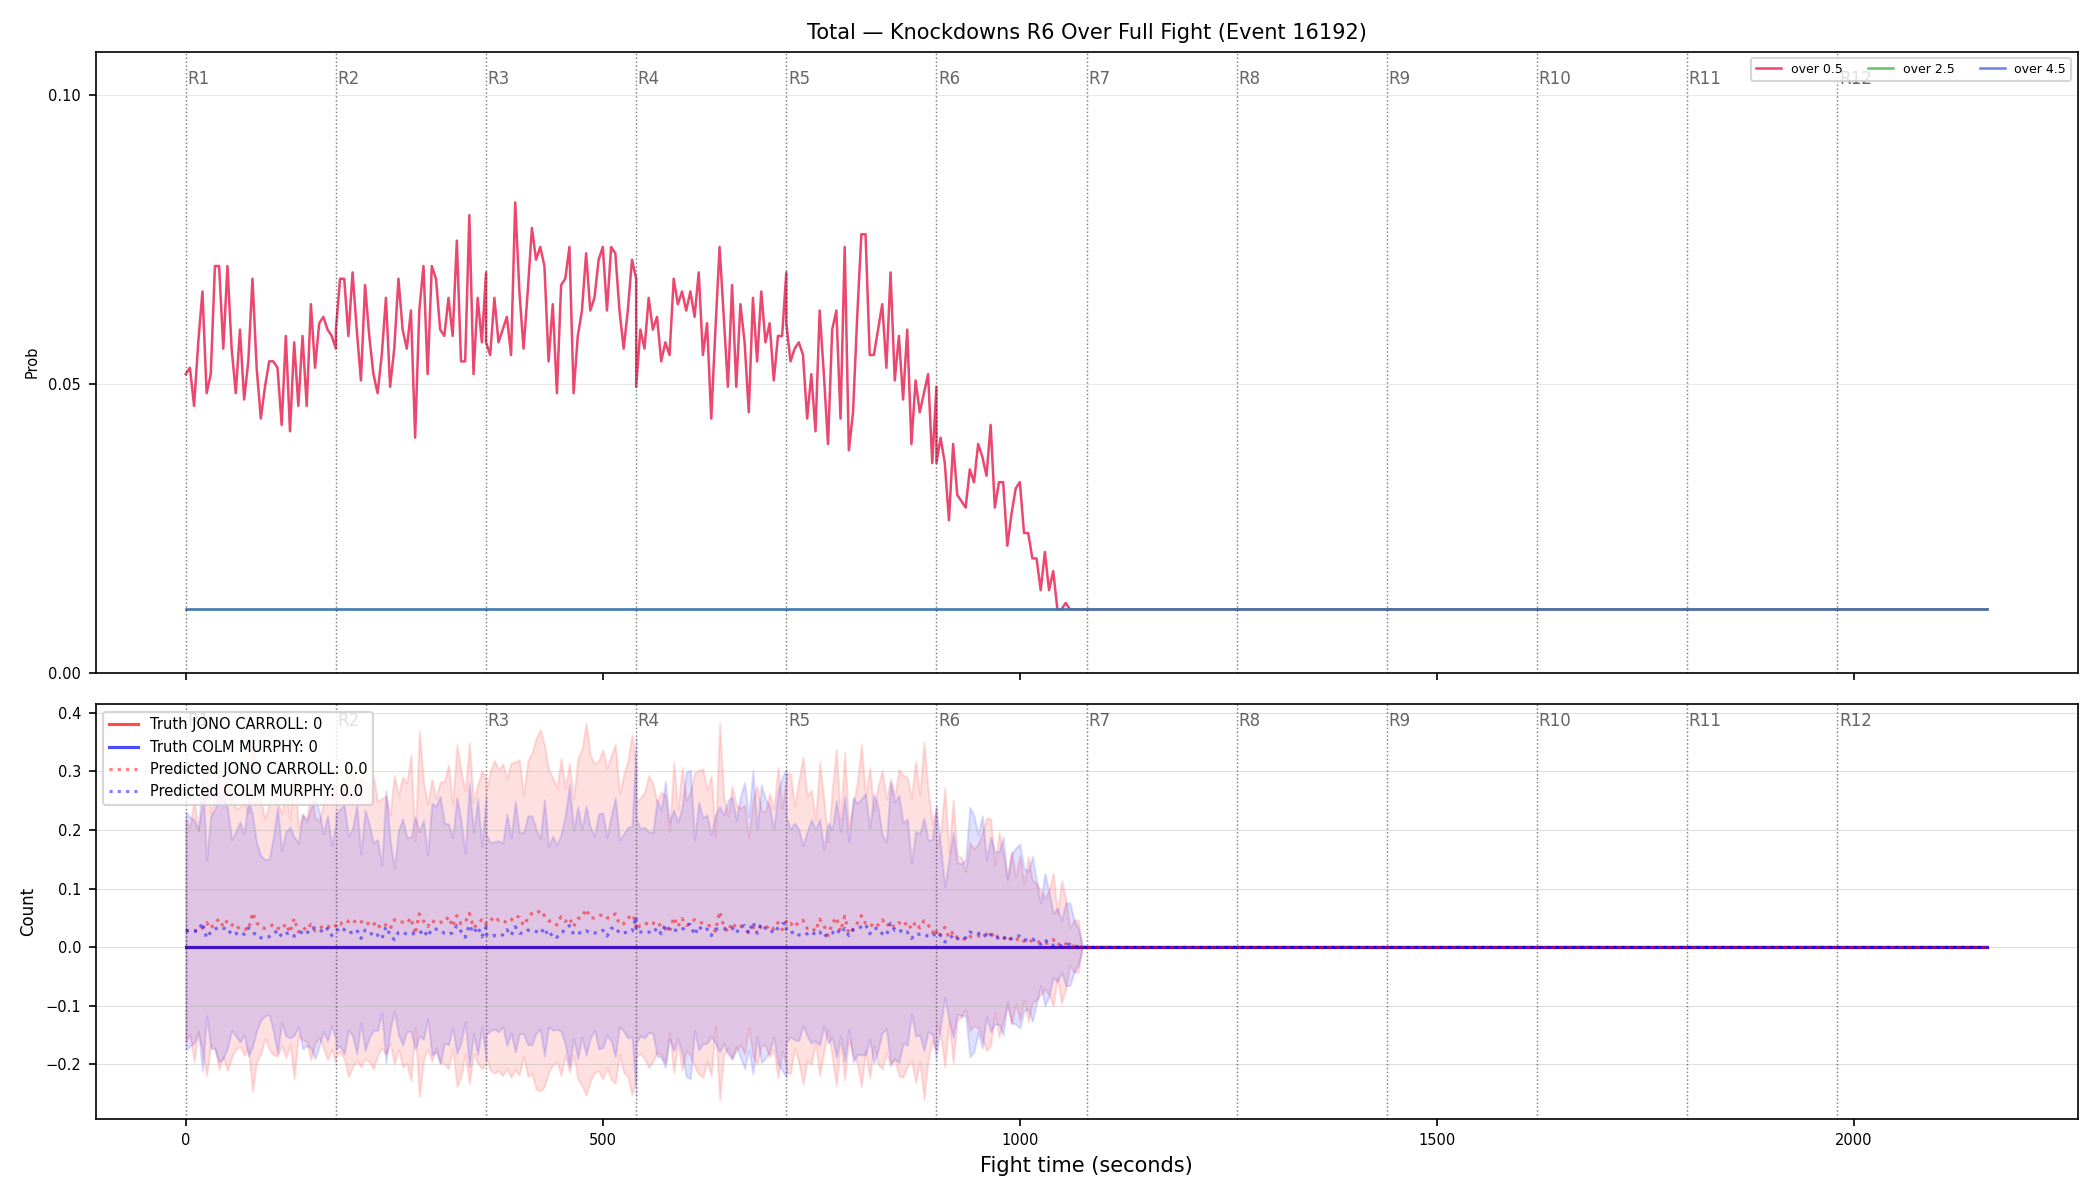This screenshot has height=1200, width=2100.
Task: Click the 0.05 tick on Prob axis
Action: tap(64, 385)
